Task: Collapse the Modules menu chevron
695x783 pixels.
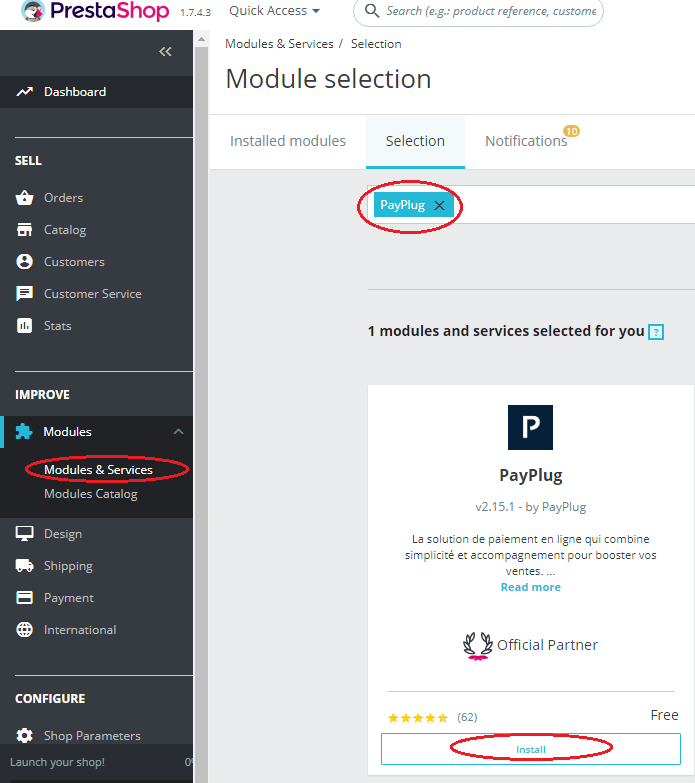Action: 178,431
